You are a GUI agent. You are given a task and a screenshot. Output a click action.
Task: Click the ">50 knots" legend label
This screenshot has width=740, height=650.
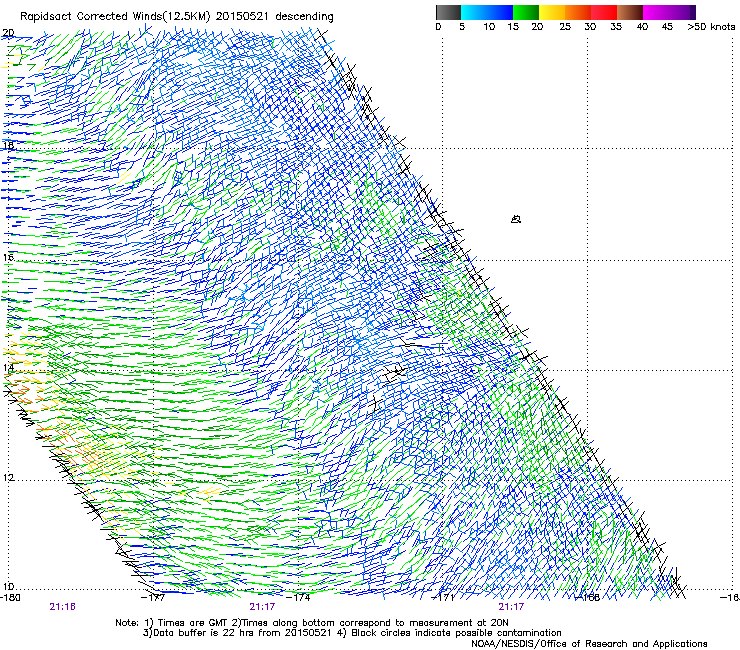coord(711,27)
